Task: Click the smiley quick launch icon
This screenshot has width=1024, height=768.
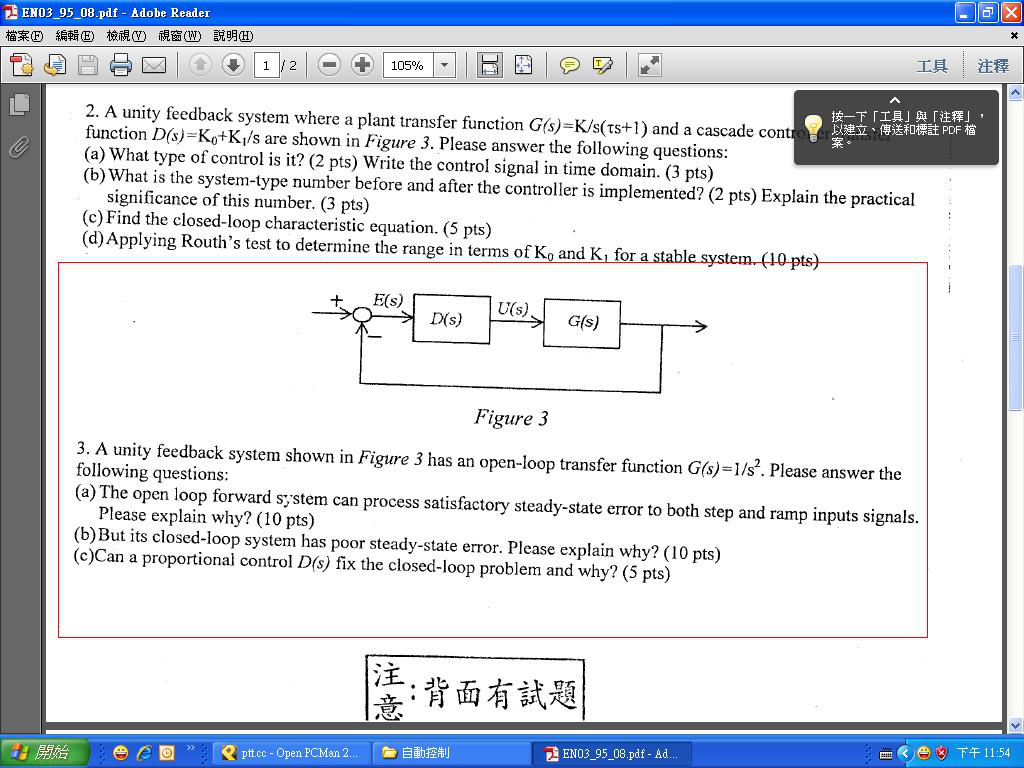Action: [x=121, y=753]
